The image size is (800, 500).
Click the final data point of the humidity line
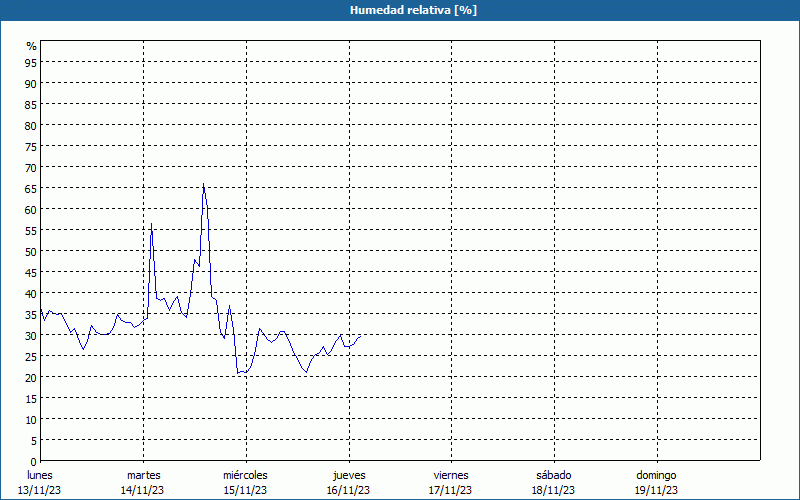coord(361,336)
